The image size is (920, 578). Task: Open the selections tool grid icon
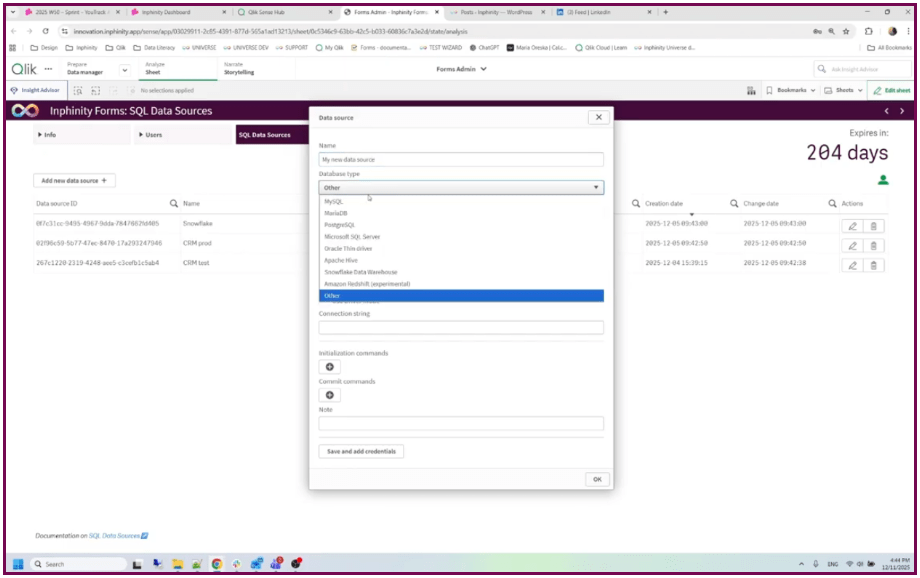pyautogui.click(x=751, y=90)
